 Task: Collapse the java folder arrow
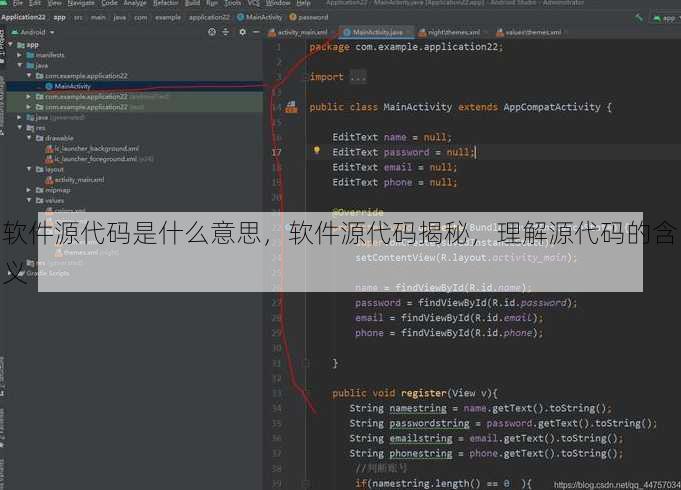[20, 65]
